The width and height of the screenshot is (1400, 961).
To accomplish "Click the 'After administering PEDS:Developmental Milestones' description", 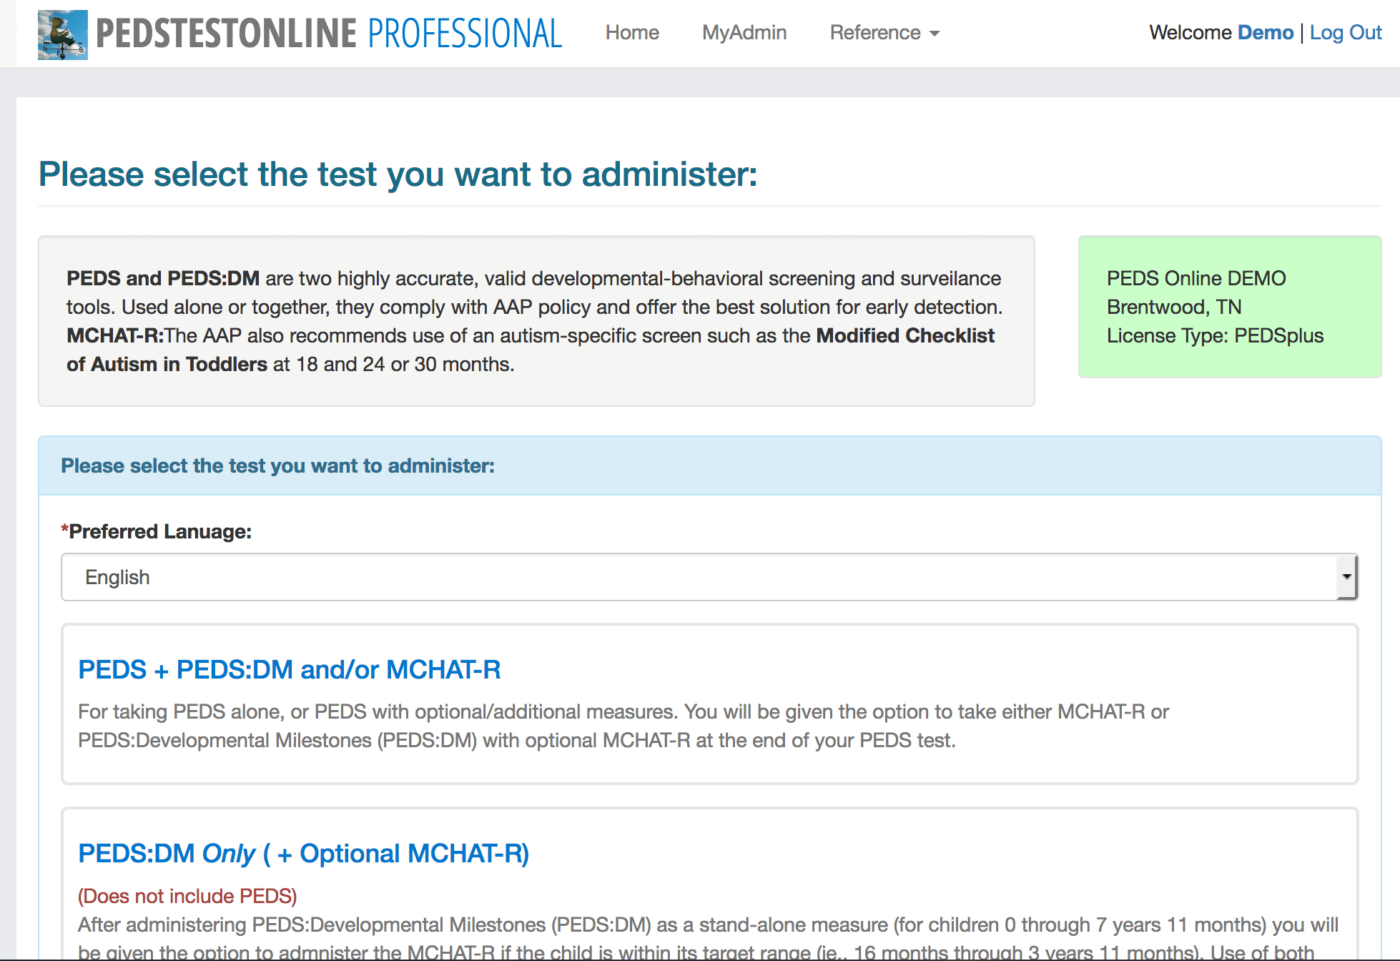I will click(x=707, y=926).
